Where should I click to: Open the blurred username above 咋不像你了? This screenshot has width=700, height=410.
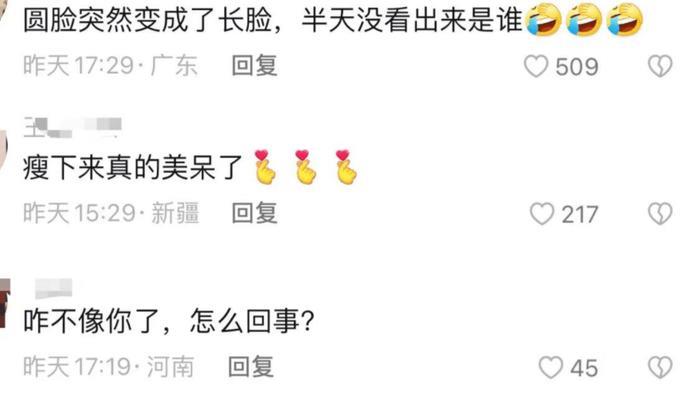click(x=54, y=288)
